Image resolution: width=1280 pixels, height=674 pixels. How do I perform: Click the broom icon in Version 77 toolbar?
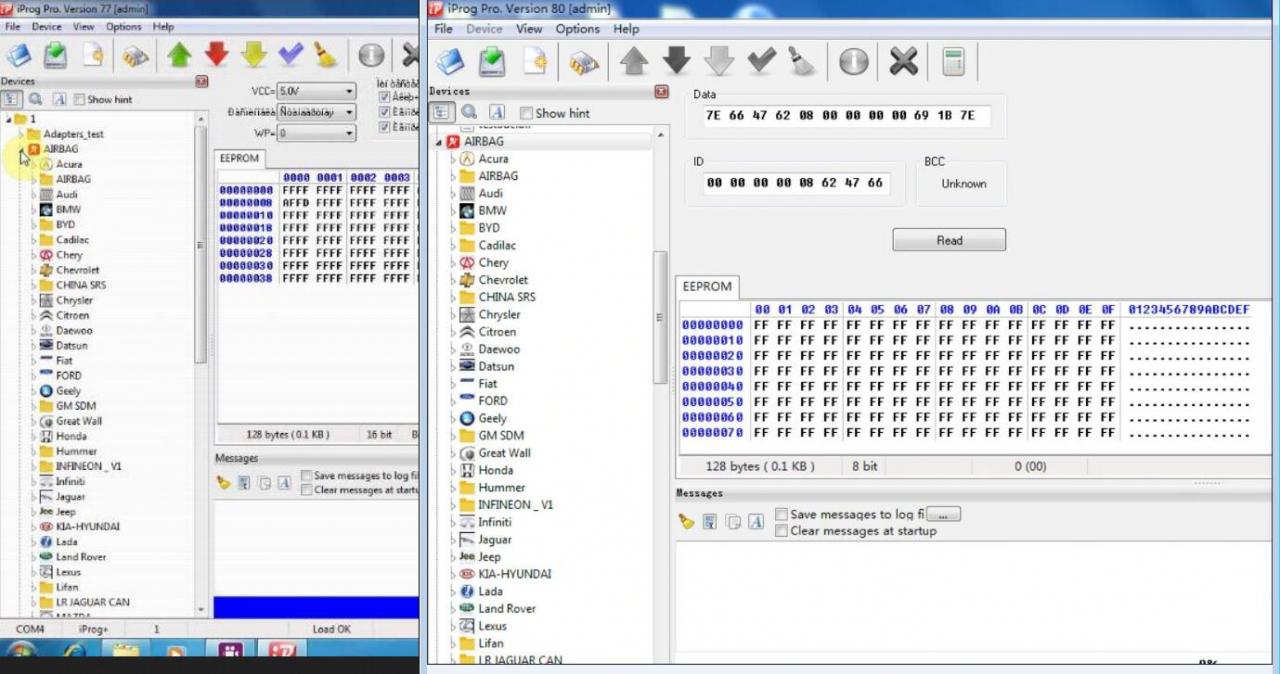325,55
